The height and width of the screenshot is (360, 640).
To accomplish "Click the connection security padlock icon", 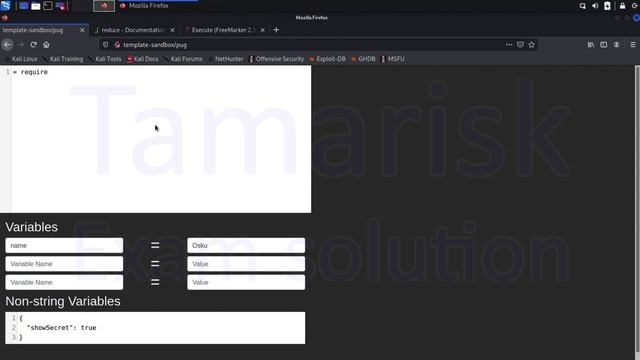I will [117, 45].
